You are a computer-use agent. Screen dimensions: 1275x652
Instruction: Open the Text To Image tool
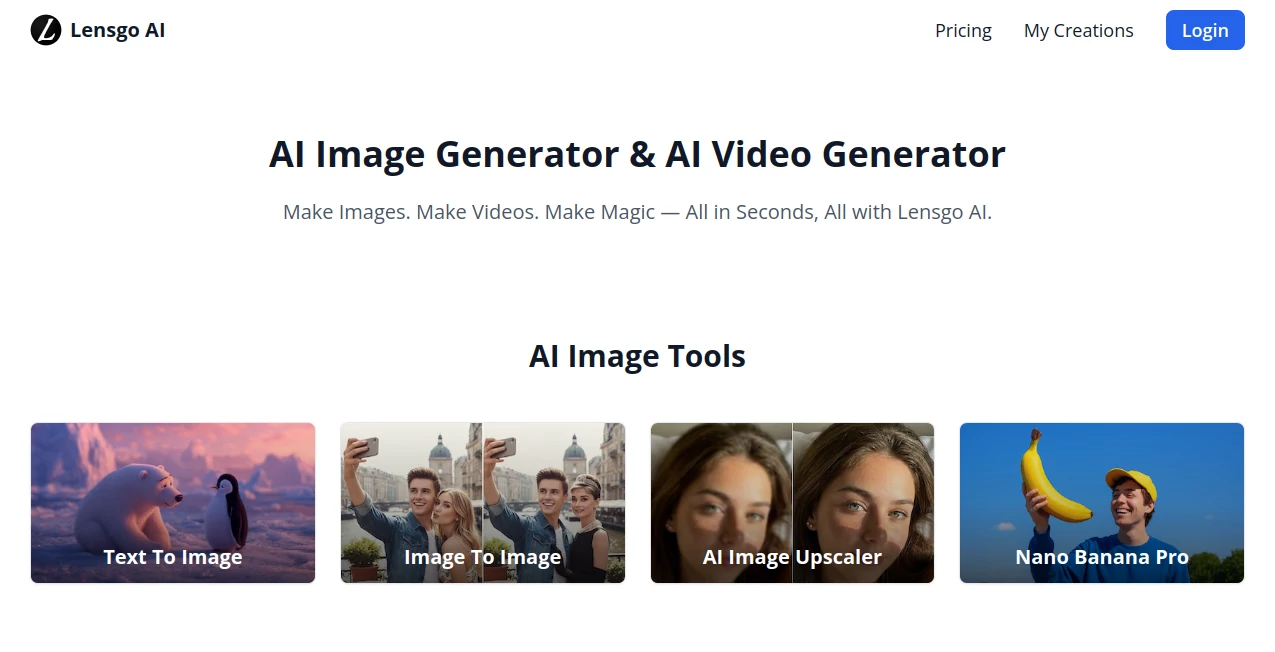(x=172, y=557)
